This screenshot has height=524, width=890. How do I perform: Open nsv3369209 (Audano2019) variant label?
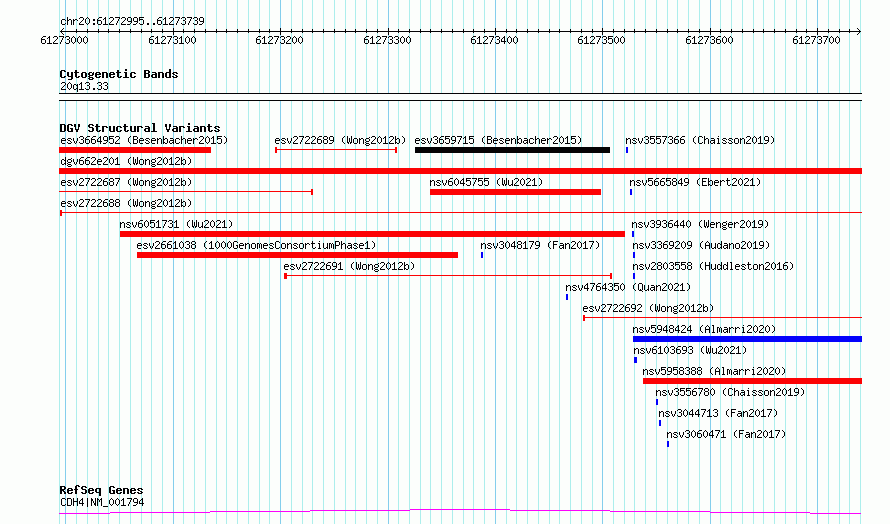point(701,245)
